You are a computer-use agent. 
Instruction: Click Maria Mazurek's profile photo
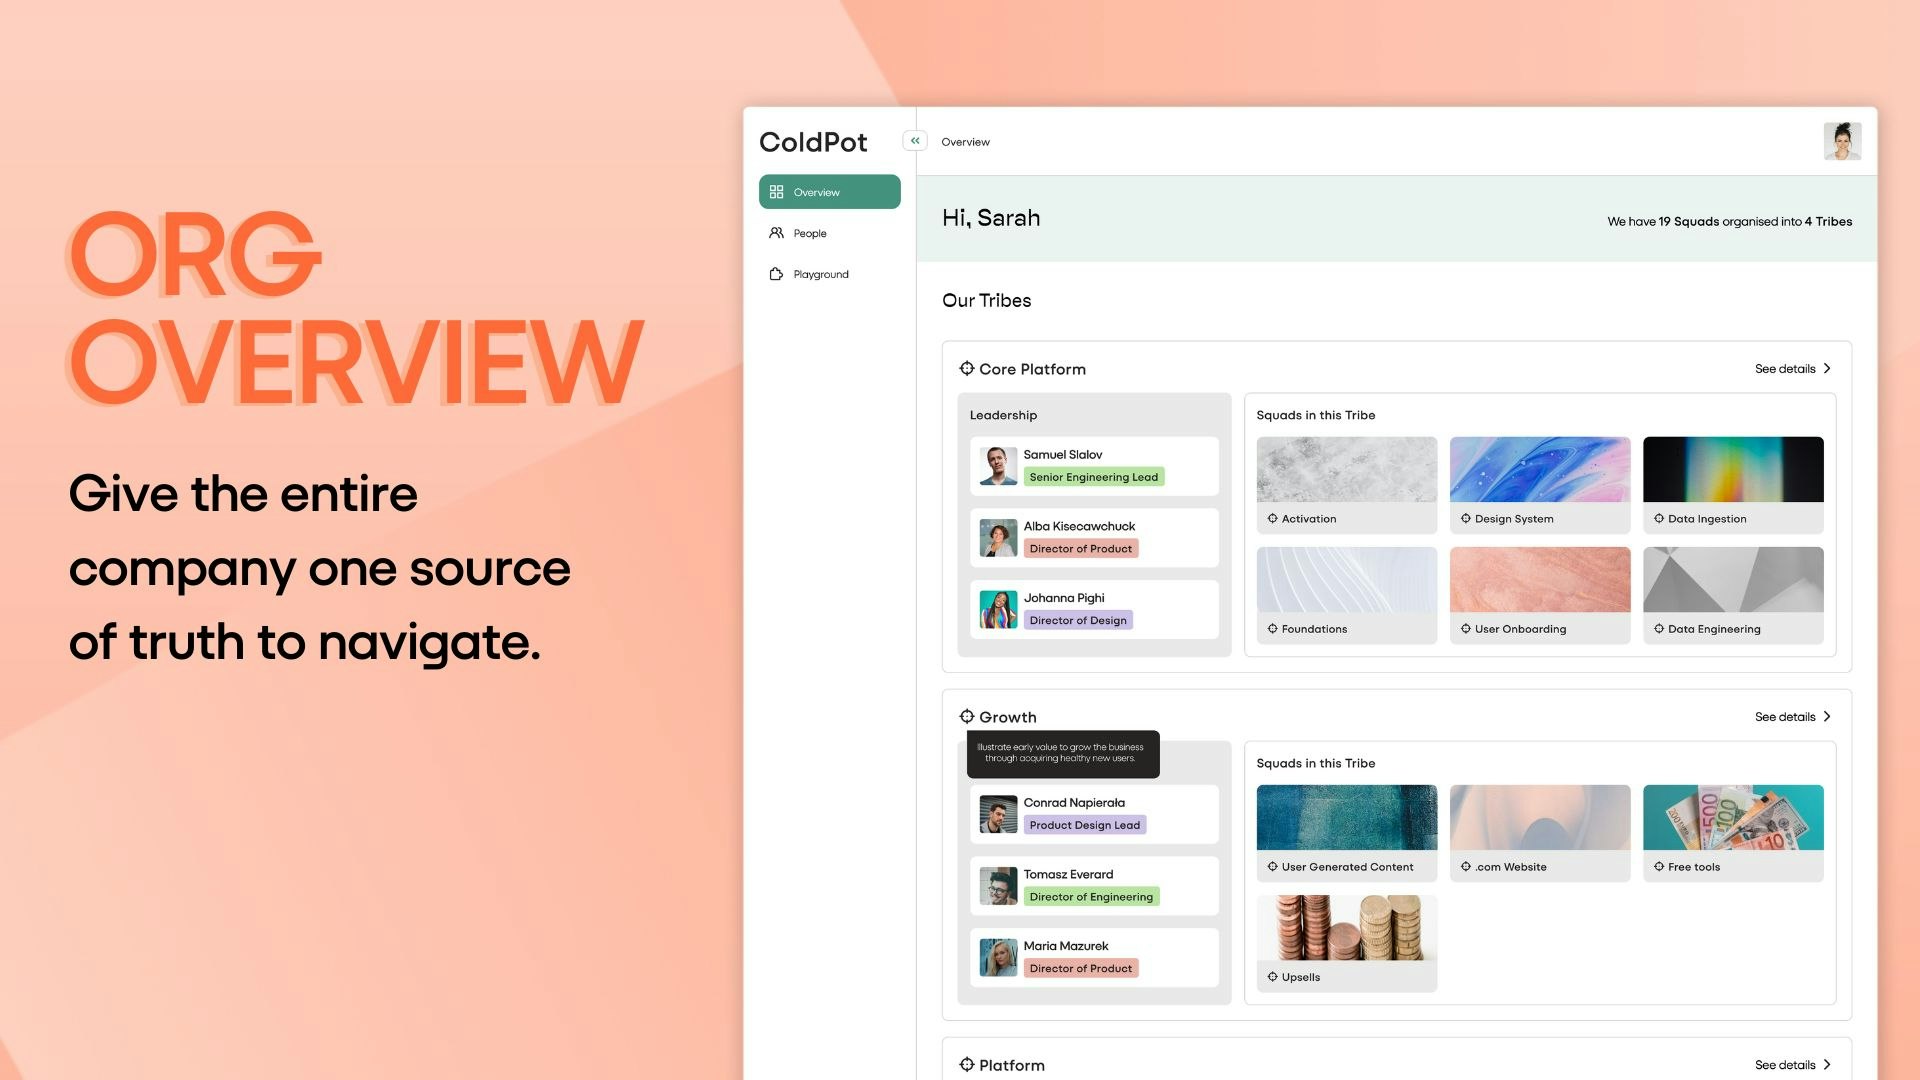[998, 957]
